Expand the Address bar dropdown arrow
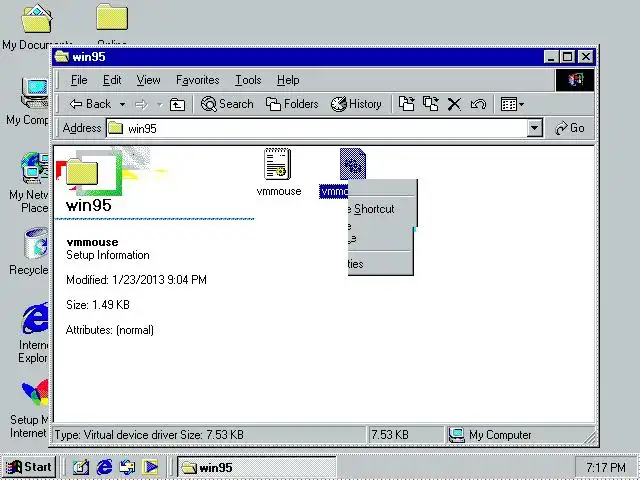The image size is (640, 480). 534,129
